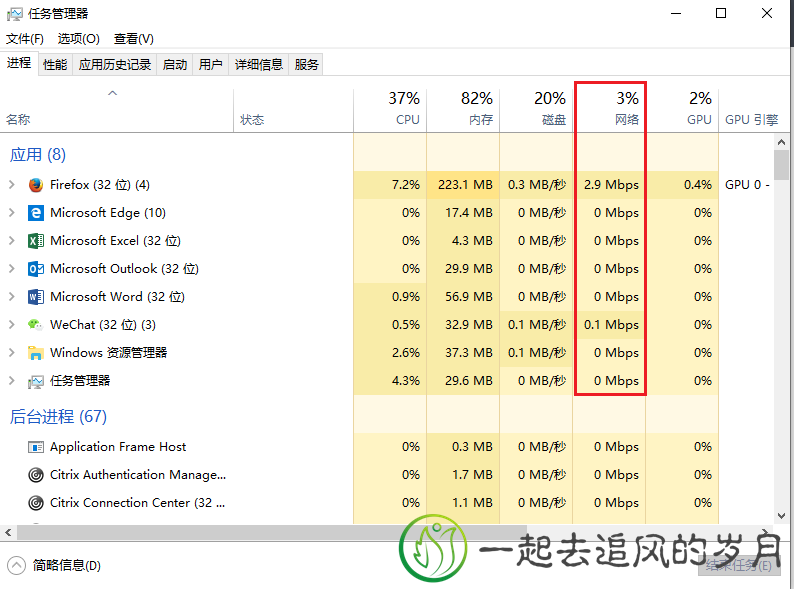The width and height of the screenshot is (794, 589).
Task: Click the horizontal scrollbar thumb
Action: (x=271, y=532)
